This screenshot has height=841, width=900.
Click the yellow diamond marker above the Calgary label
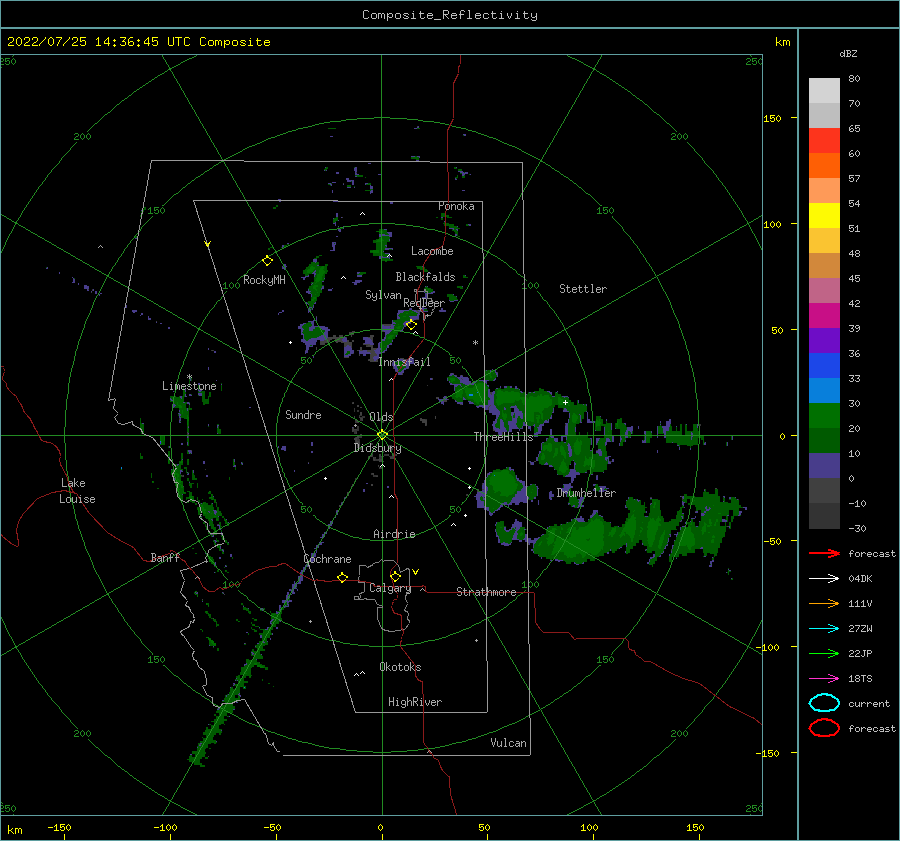[395, 576]
